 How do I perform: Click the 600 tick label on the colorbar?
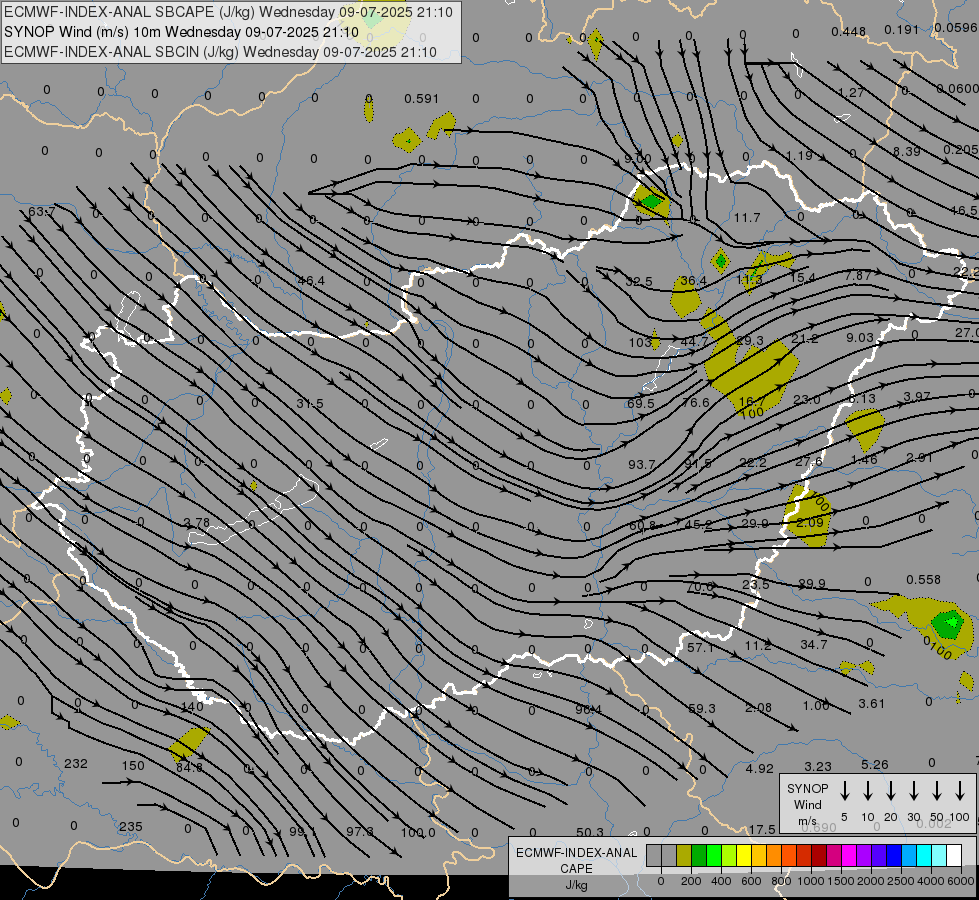pos(751,881)
